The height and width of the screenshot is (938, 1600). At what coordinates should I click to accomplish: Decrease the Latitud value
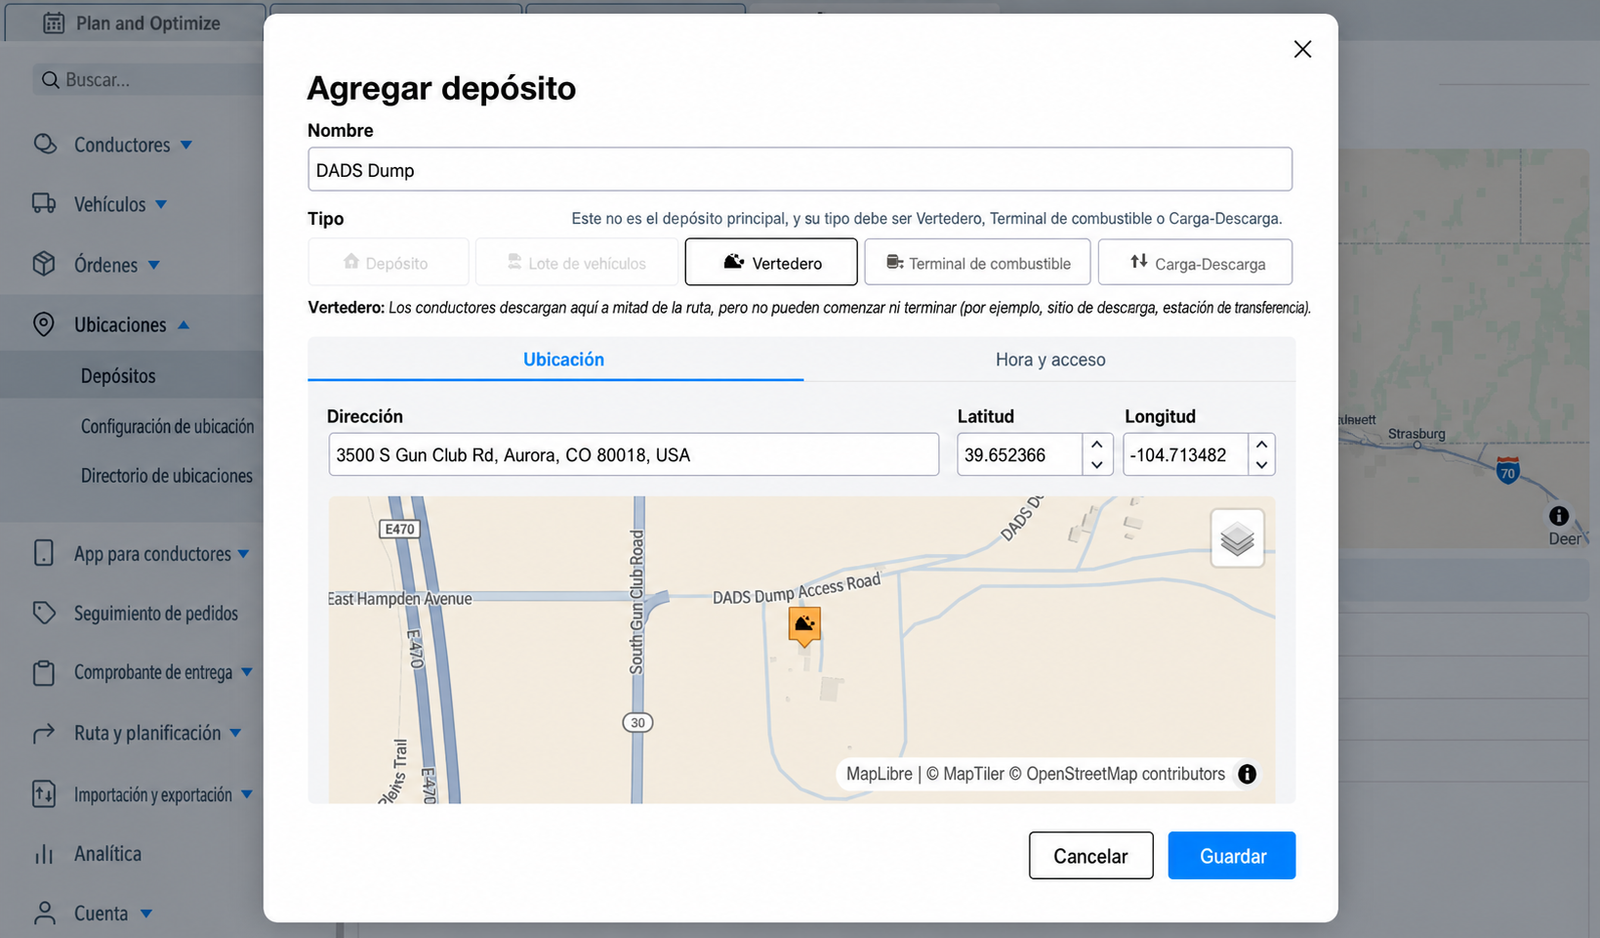[1097, 465]
